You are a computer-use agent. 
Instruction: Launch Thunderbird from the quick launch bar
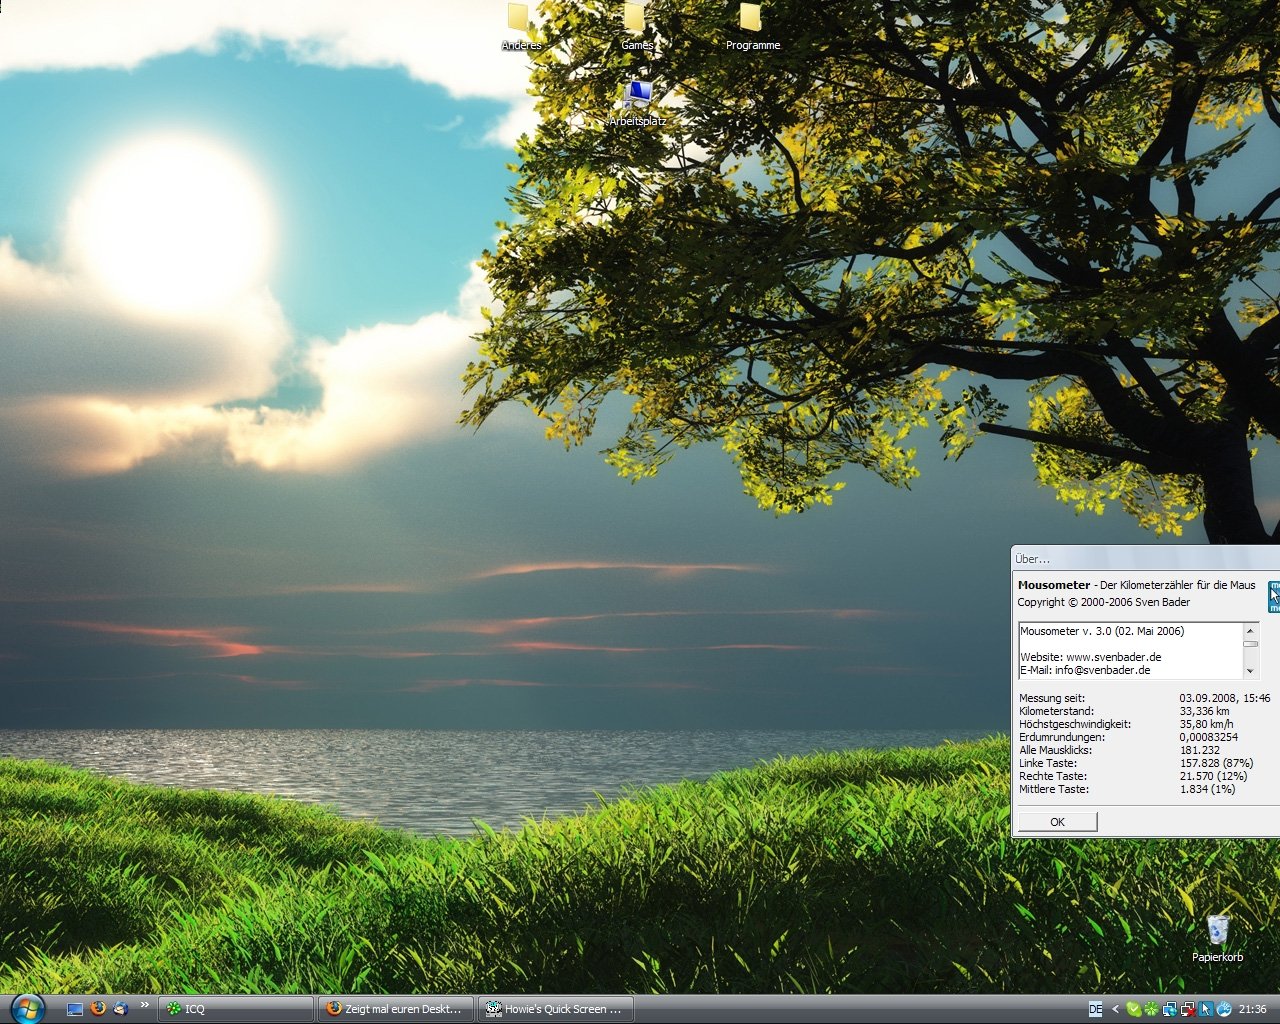tap(120, 1009)
